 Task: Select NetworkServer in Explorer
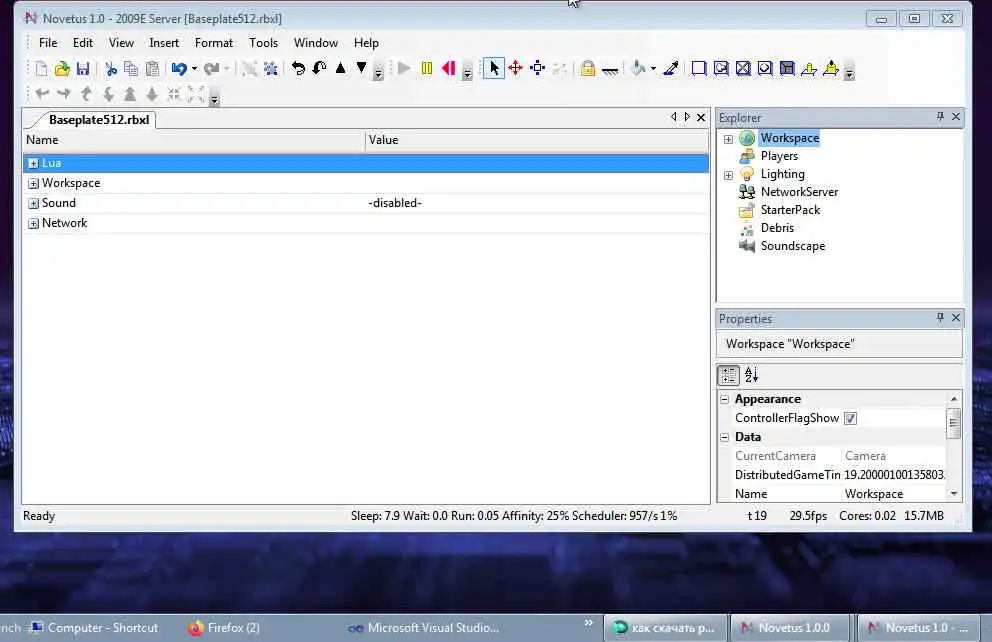(799, 192)
